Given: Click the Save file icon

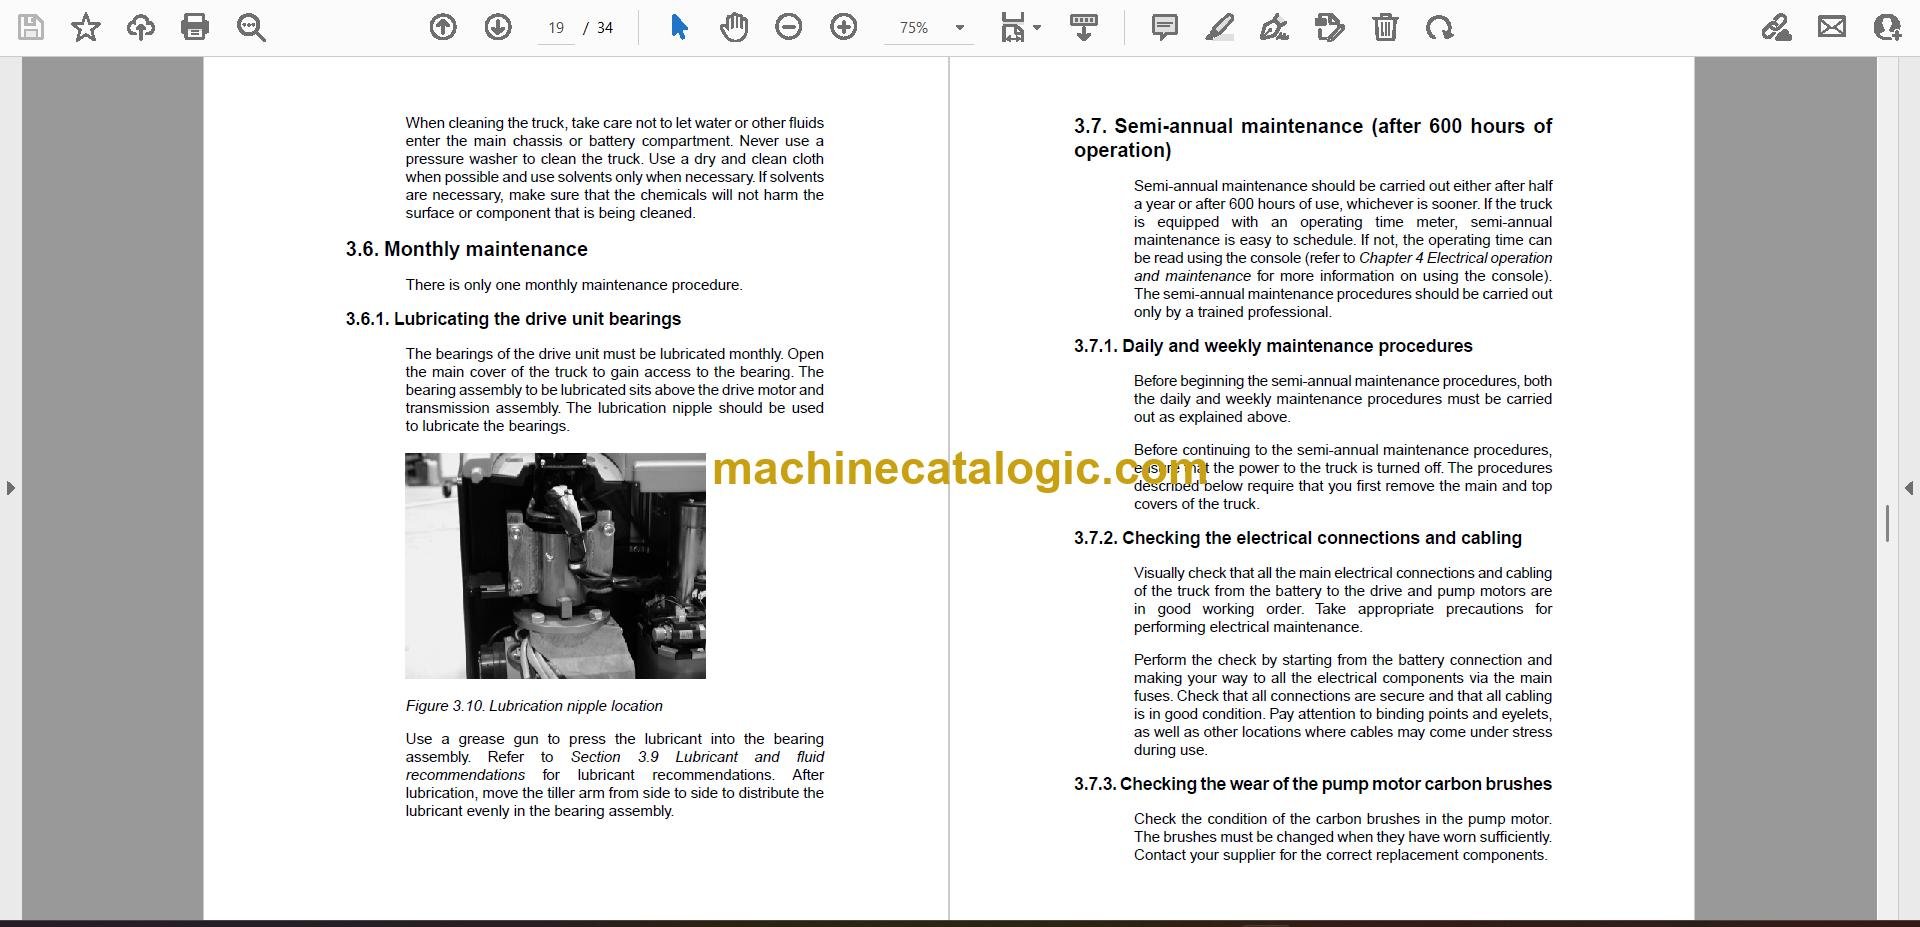Looking at the screenshot, I should (x=31, y=27).
